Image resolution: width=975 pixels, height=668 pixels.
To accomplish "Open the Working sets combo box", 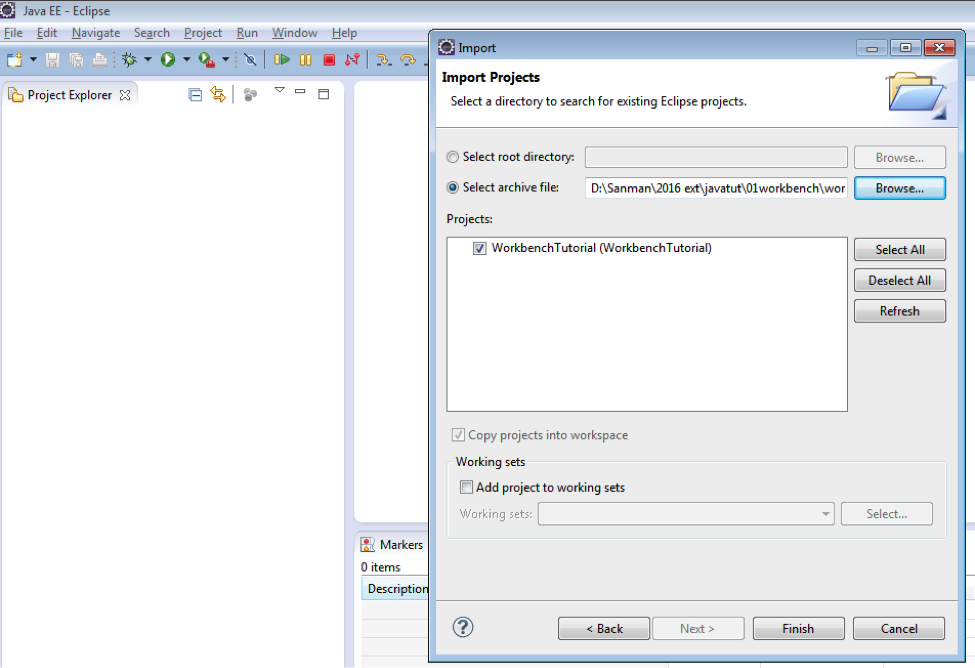I will point(686,514).
